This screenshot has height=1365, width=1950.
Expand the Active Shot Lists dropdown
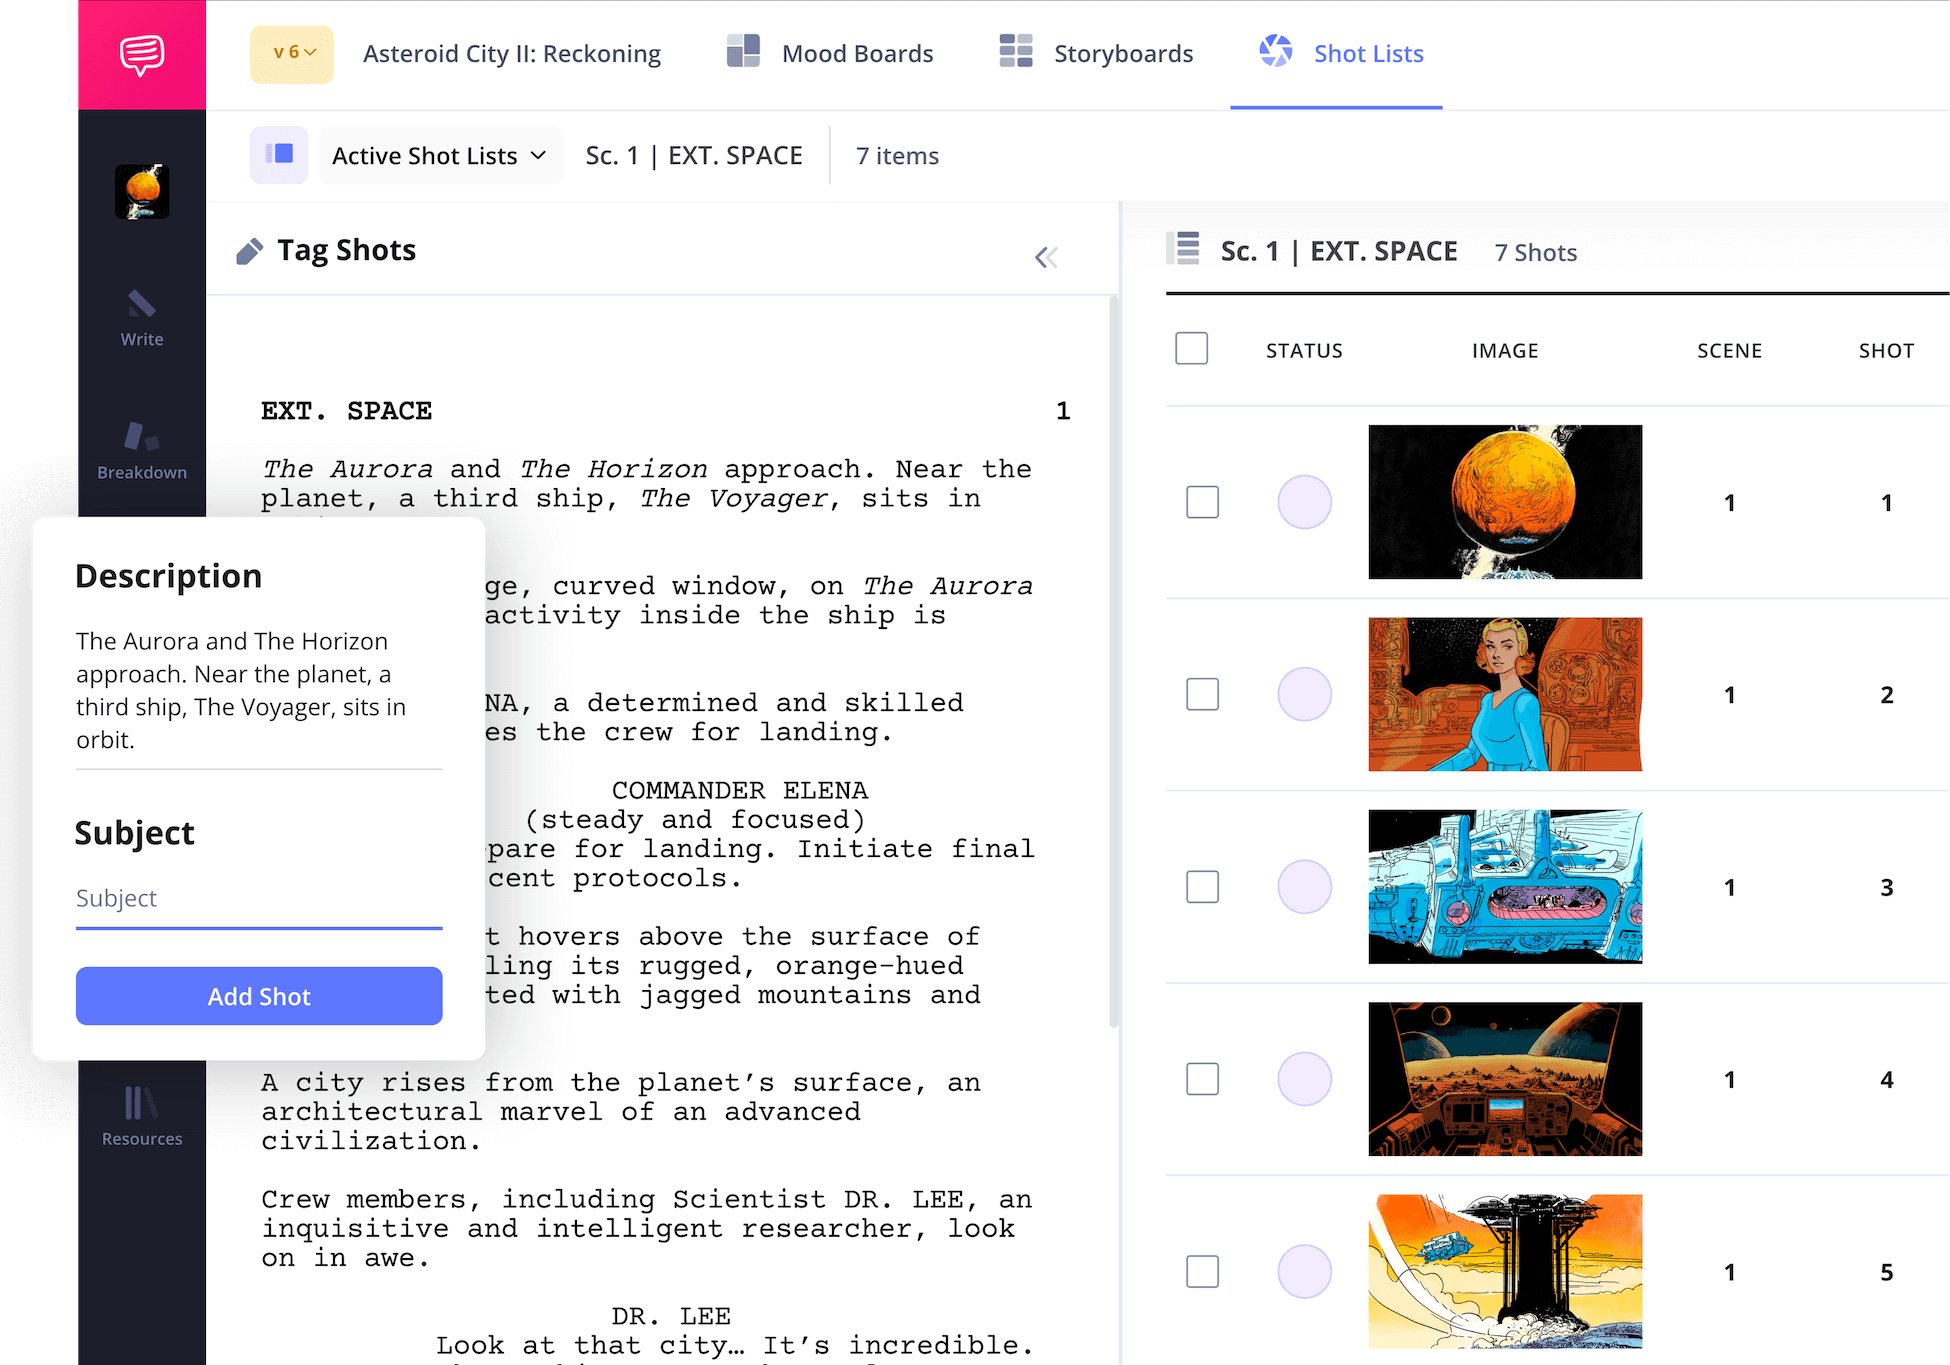tap(440, 155)
